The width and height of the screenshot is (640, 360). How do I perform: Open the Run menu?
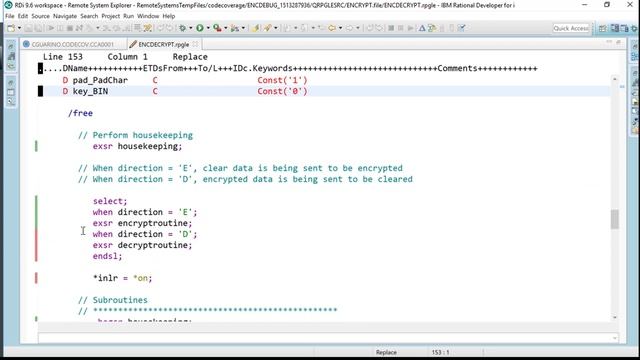129,16
